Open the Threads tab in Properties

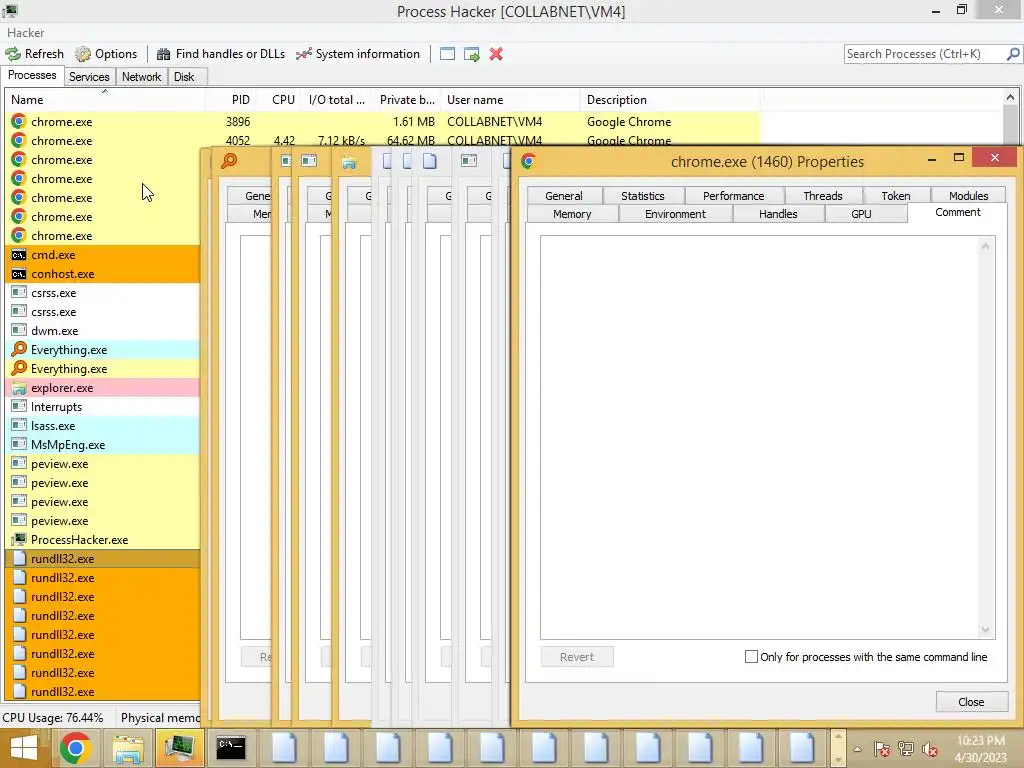[823, 195]
